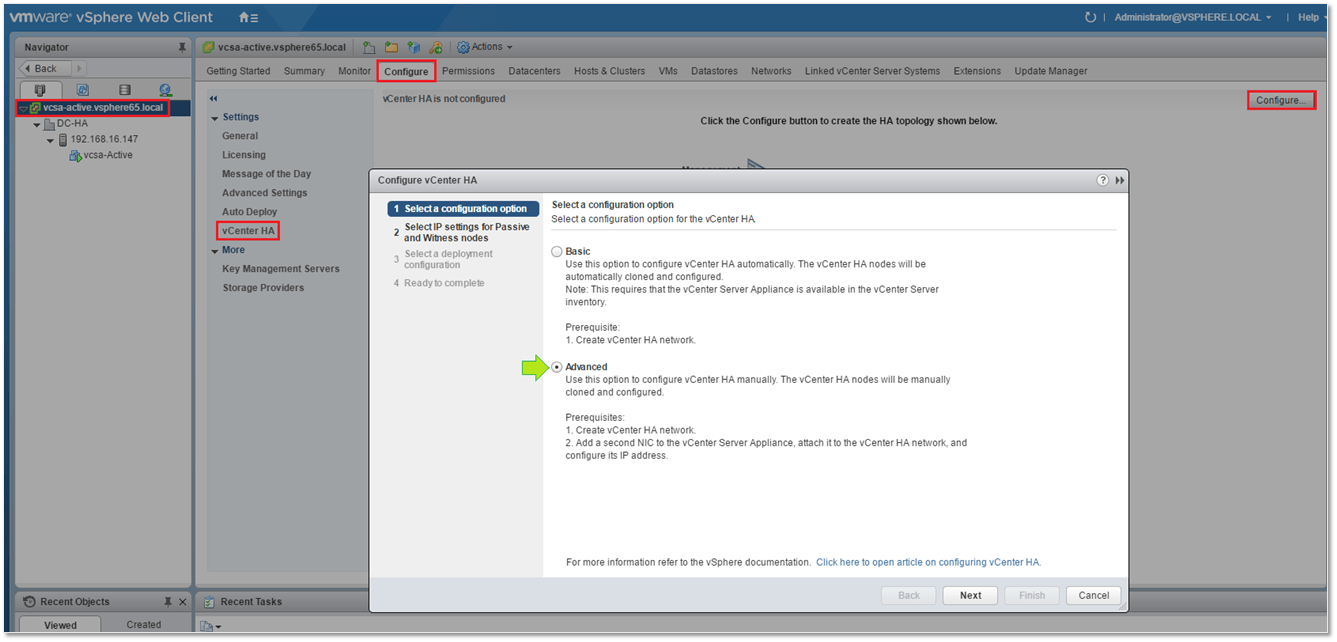Switch to the Monitor tab
Viewport: 1337px width, 642px height.
354,71
